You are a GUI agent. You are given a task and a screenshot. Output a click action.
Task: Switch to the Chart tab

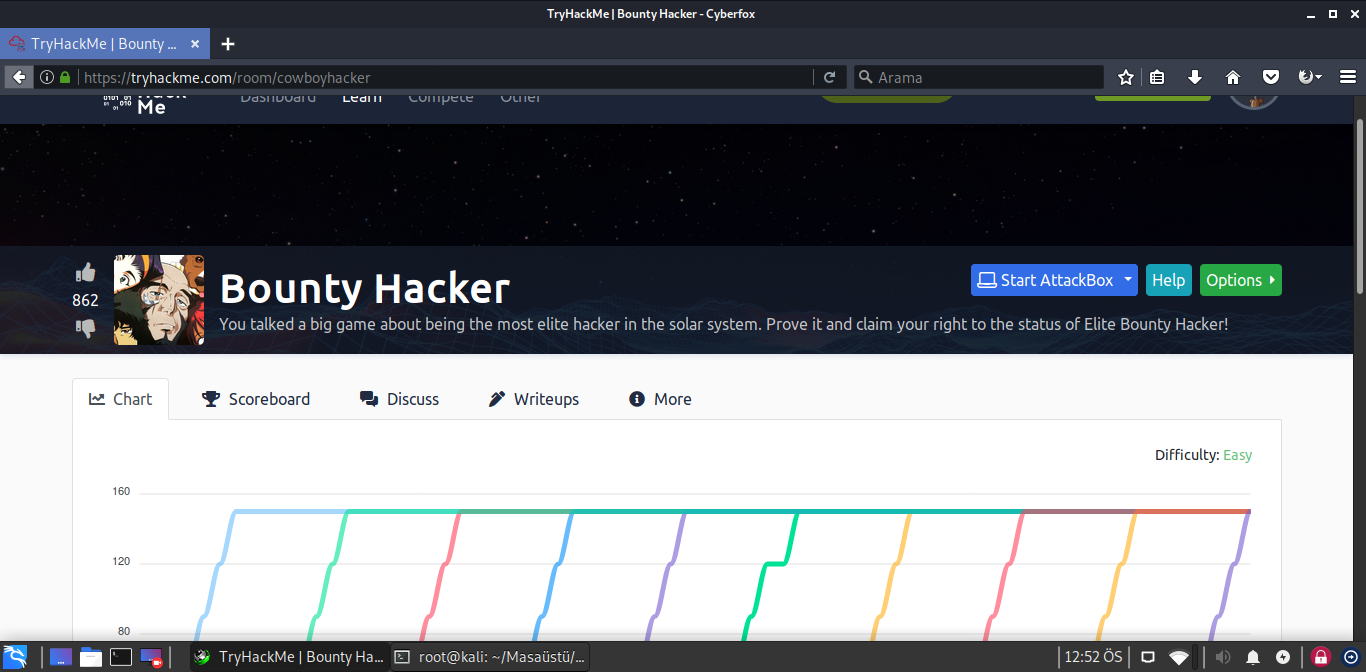(121, 399)
